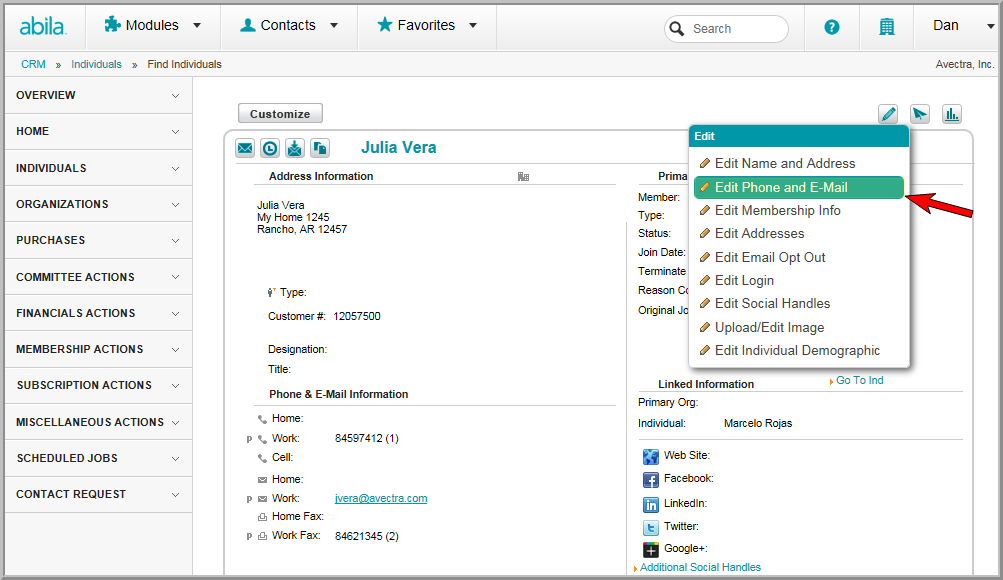The height and width of the screenshot is (580, 1003).
Task: Go to Individuals breadcrumb link
Action: (x=96, y=64)
